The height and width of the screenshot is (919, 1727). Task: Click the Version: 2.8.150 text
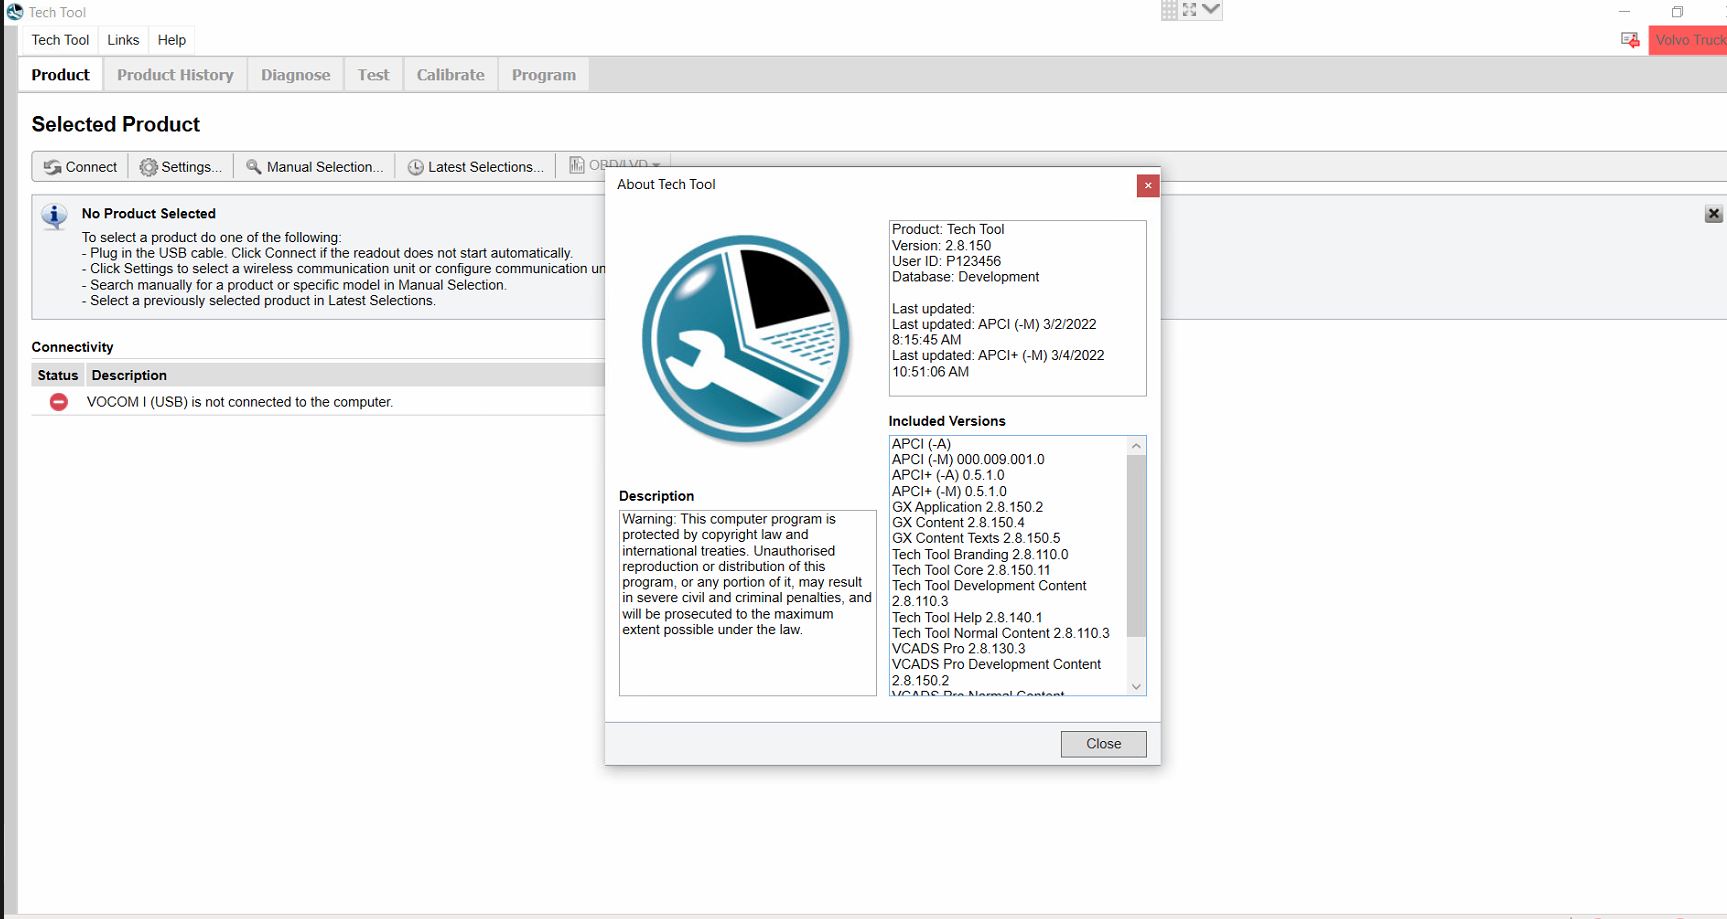click(941, 245)
